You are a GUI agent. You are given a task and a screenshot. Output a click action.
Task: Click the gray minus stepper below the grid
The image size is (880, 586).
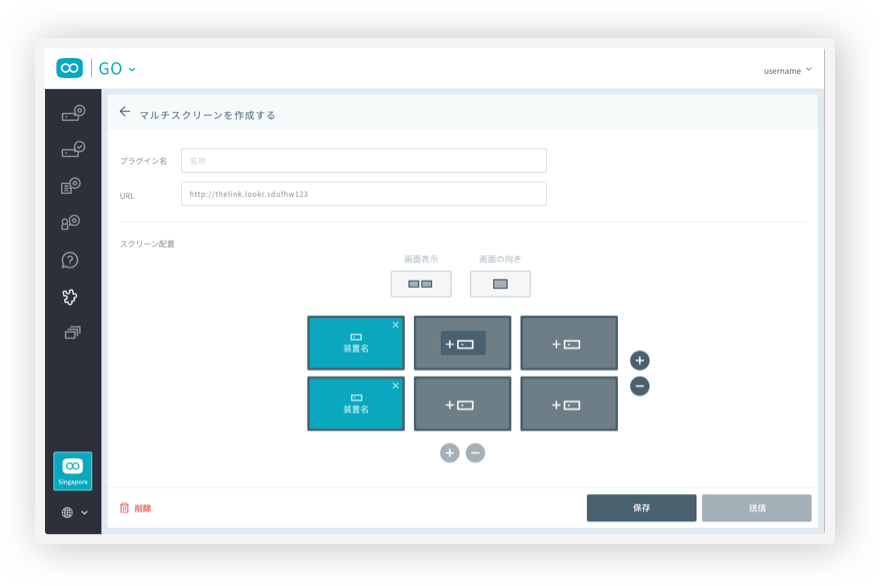(x=476, y=453)
